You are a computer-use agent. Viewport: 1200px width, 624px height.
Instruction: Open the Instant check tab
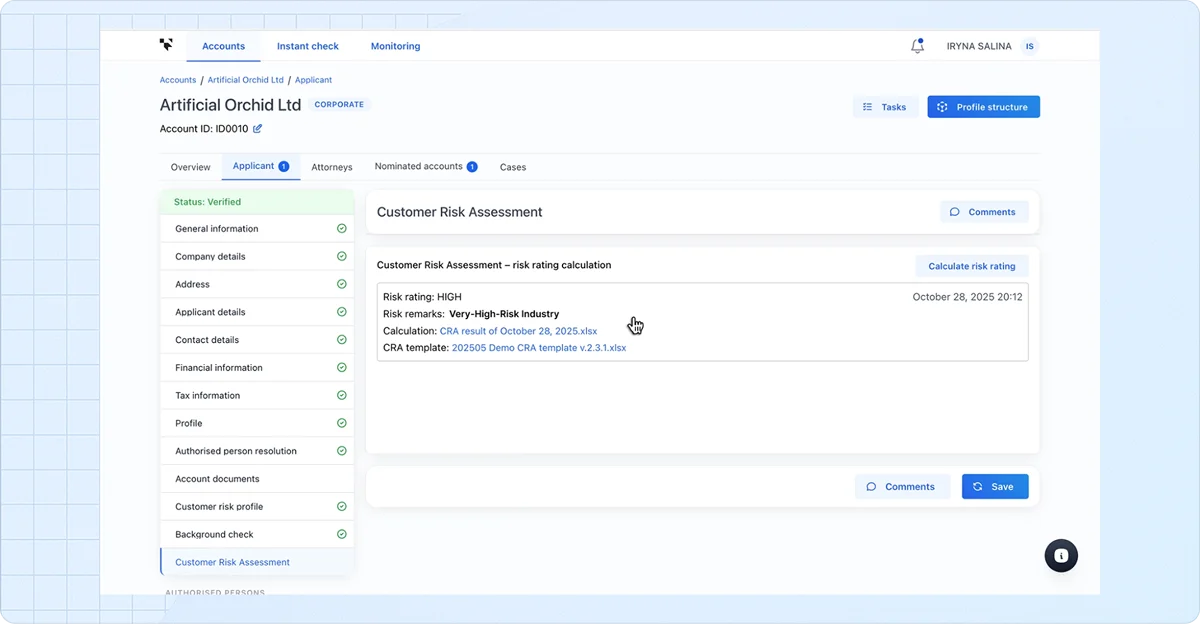(308, 46)
